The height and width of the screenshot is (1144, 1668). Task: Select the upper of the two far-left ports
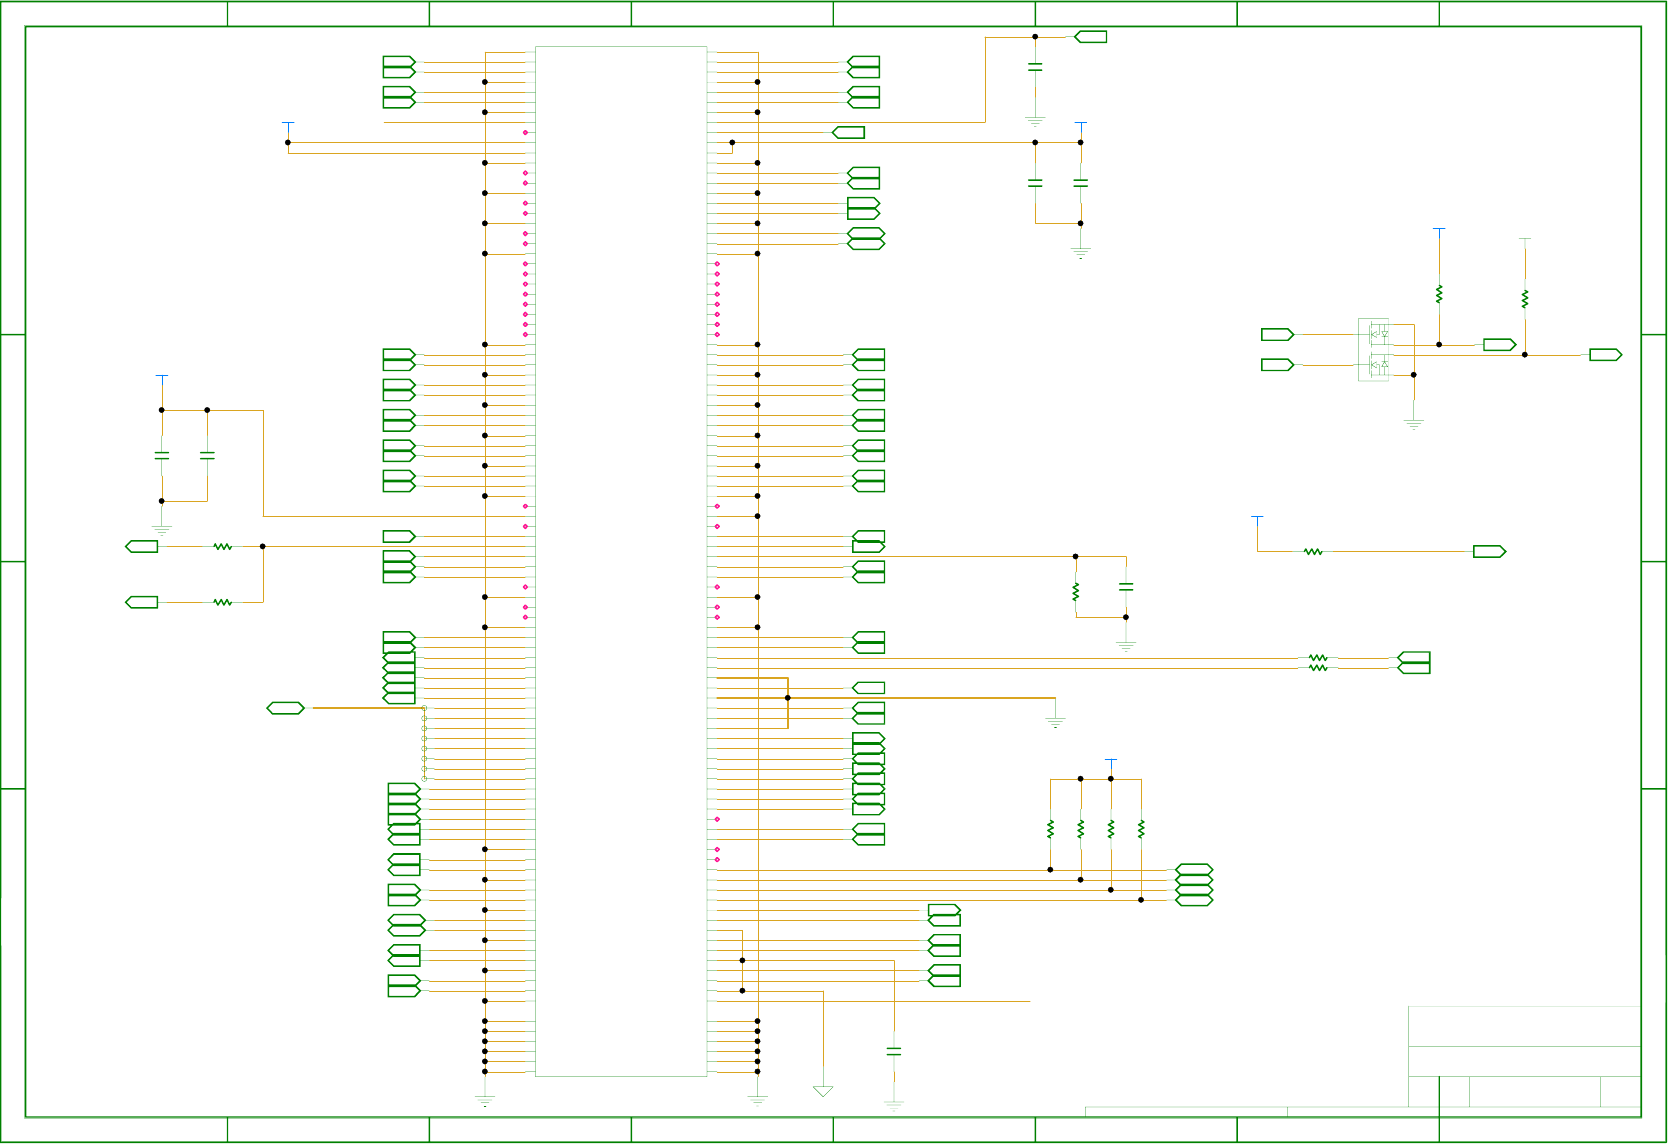pyautogui.click(x=142, y=547)
